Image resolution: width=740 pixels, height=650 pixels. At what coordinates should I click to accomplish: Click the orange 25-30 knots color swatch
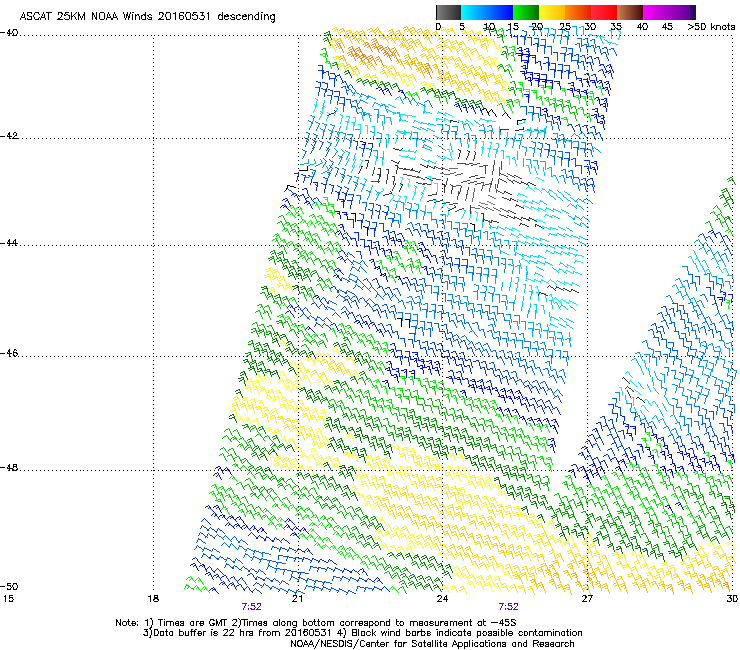(x=578, y=12)
